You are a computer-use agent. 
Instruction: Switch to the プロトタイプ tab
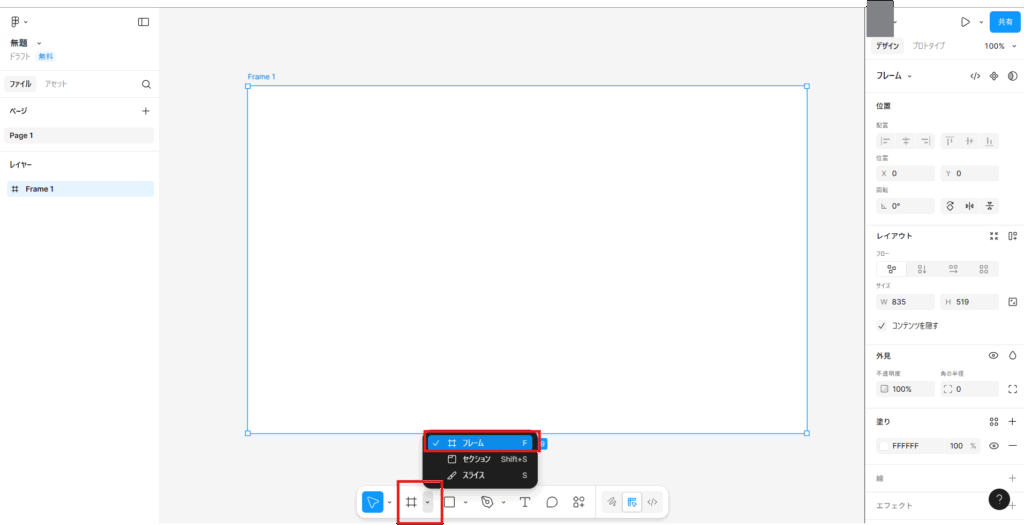928,46
